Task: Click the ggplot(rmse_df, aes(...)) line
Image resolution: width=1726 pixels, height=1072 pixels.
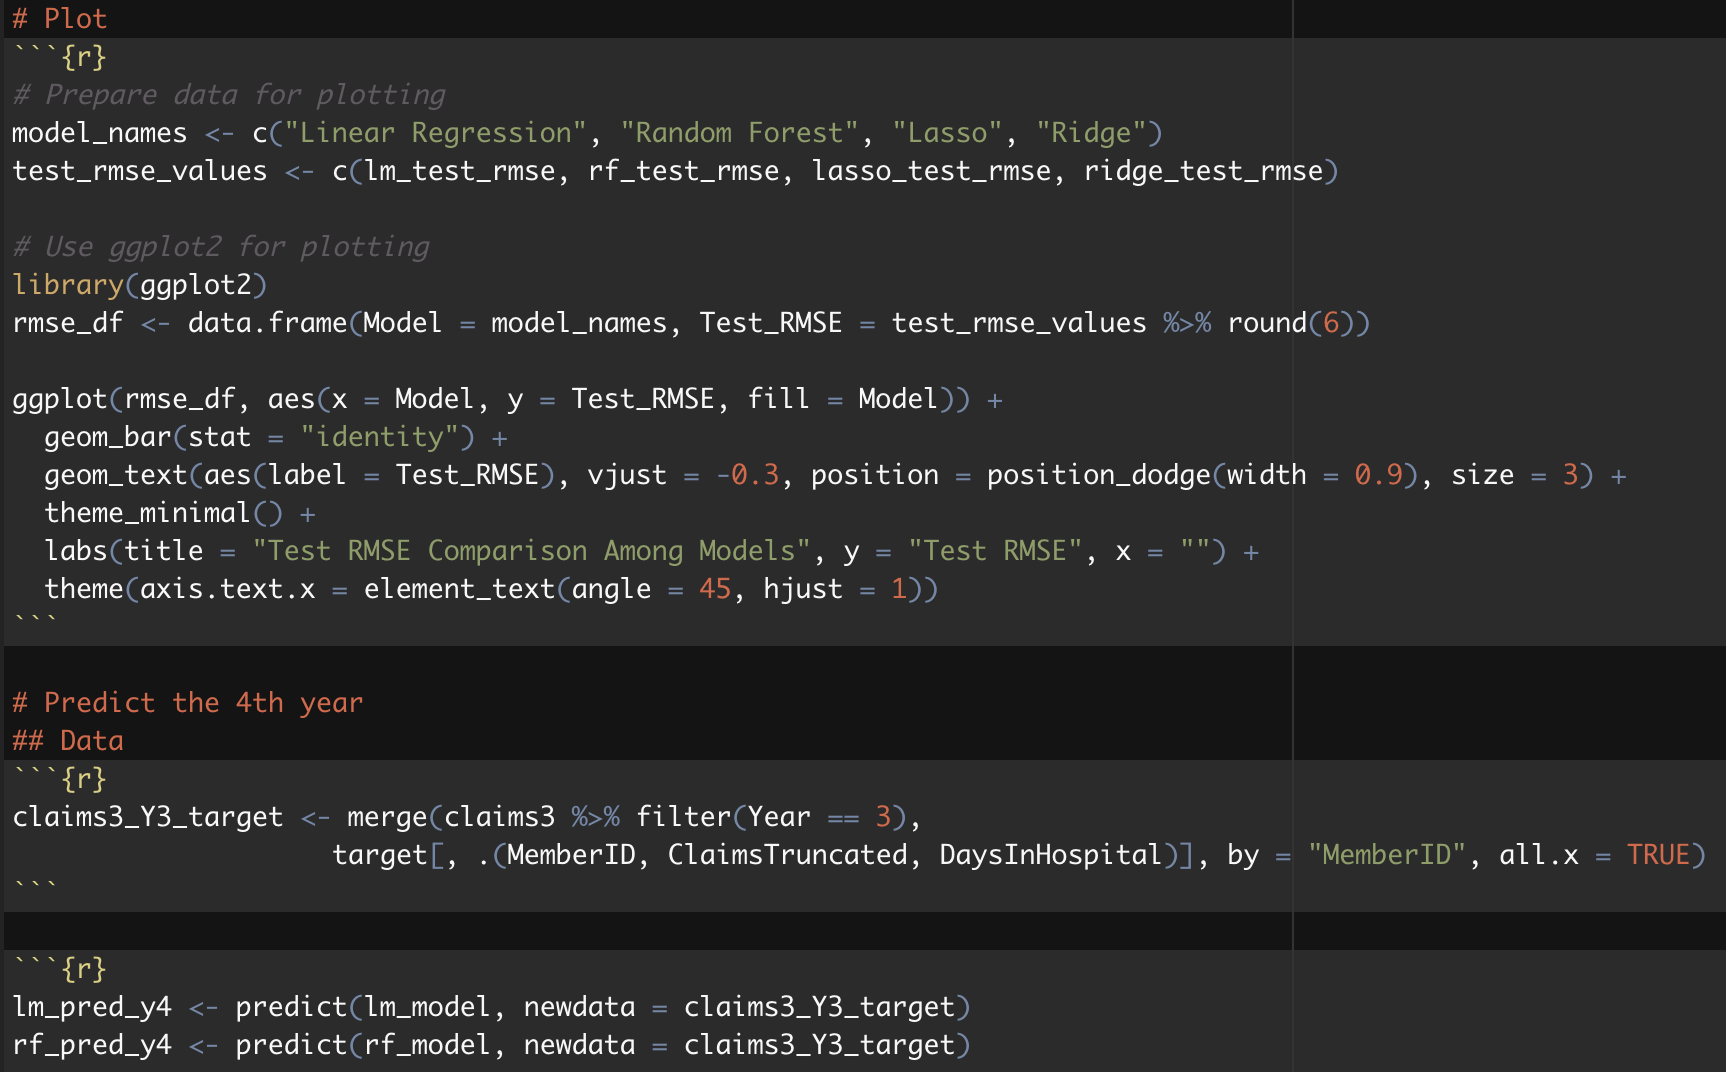Action: [507, 399]
